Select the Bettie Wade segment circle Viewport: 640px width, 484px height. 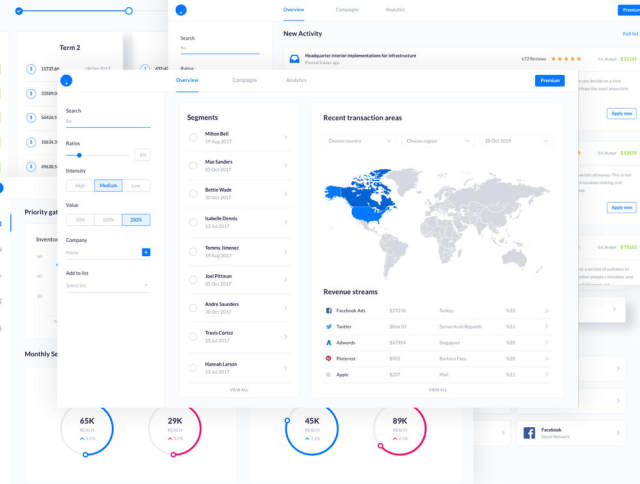coord(193,193)
